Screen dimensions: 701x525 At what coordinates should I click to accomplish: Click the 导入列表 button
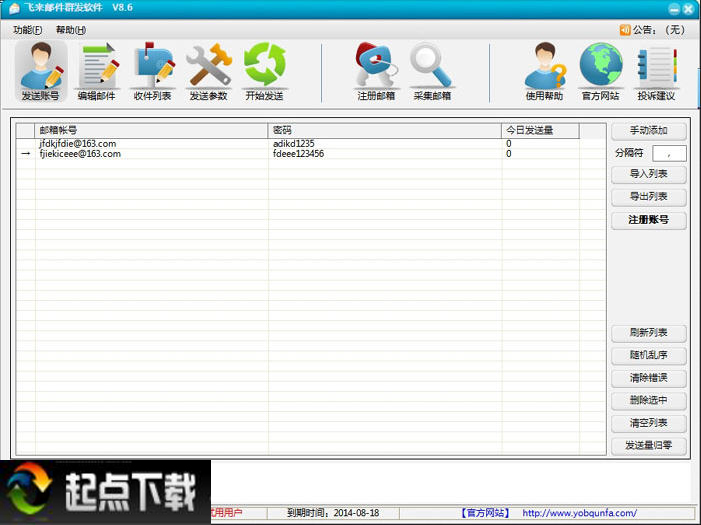pos(649,174)
